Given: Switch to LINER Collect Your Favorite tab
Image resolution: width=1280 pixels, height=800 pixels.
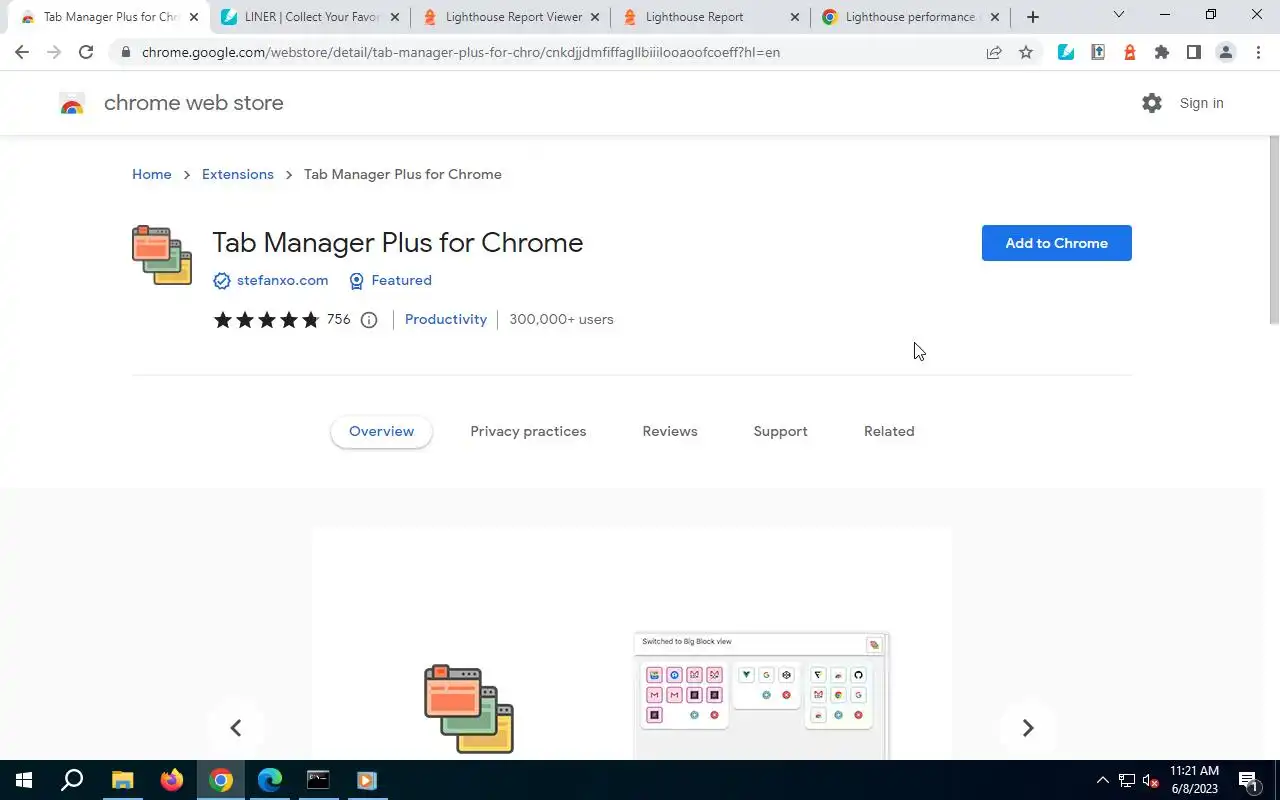Looking at the screenshot, I should pyautogui.click(x=312, y=17).
